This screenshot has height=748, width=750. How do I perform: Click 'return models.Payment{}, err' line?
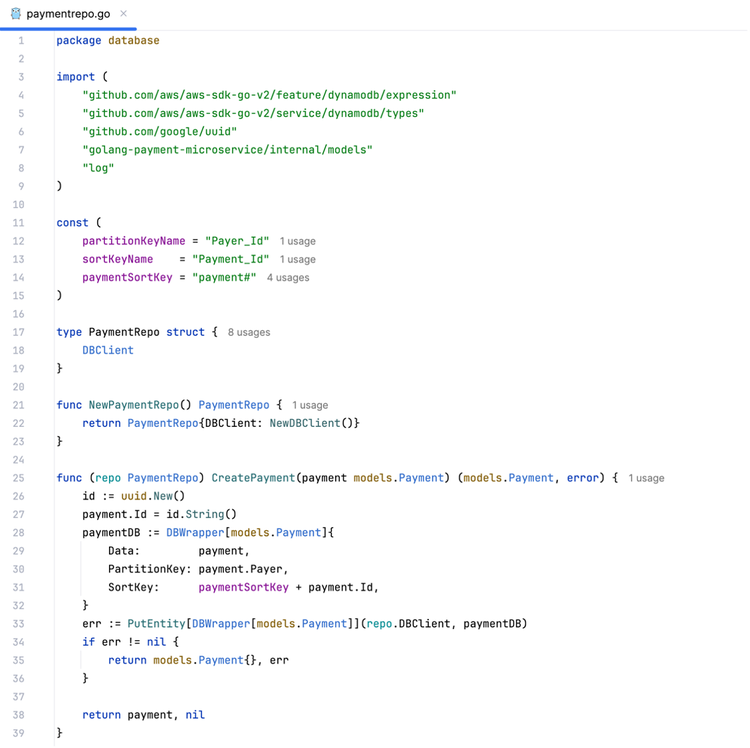click(x=199, y=660)
